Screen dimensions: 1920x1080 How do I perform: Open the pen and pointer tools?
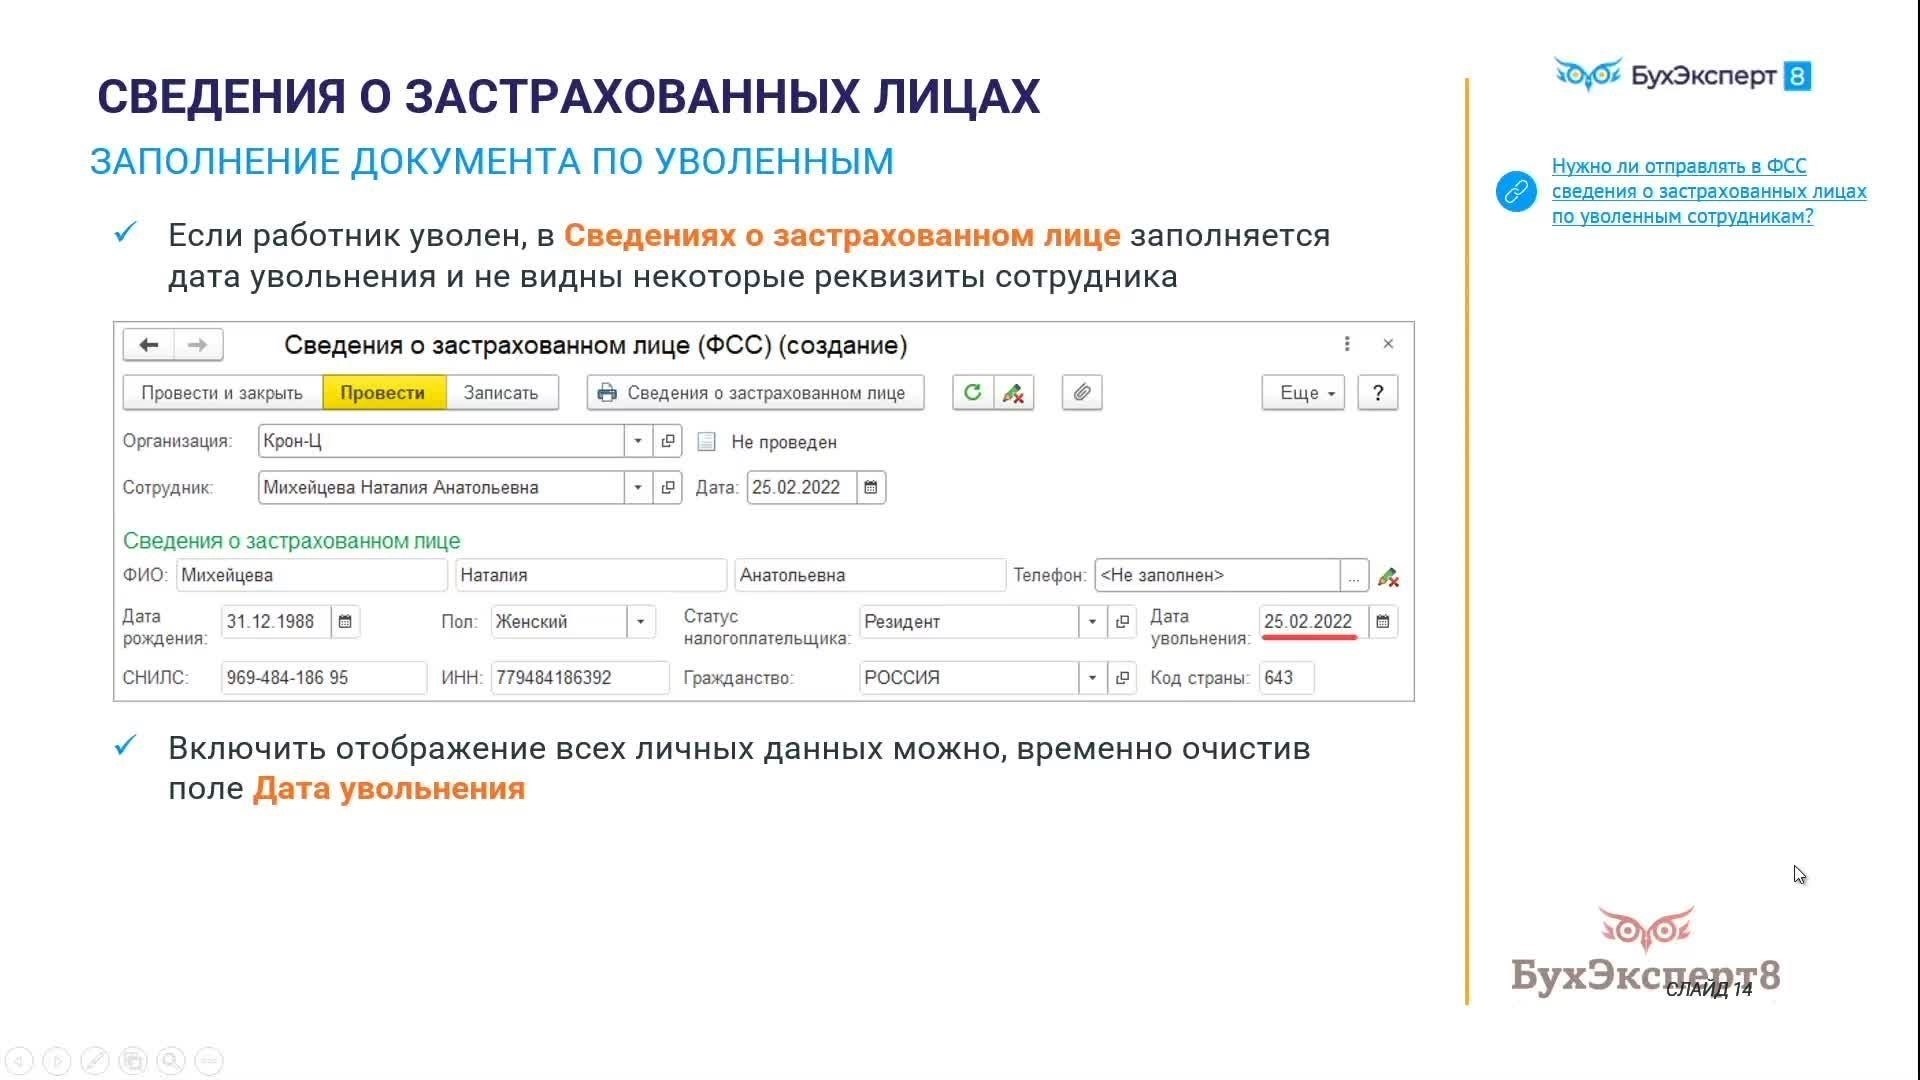(x=95, y=1061)
